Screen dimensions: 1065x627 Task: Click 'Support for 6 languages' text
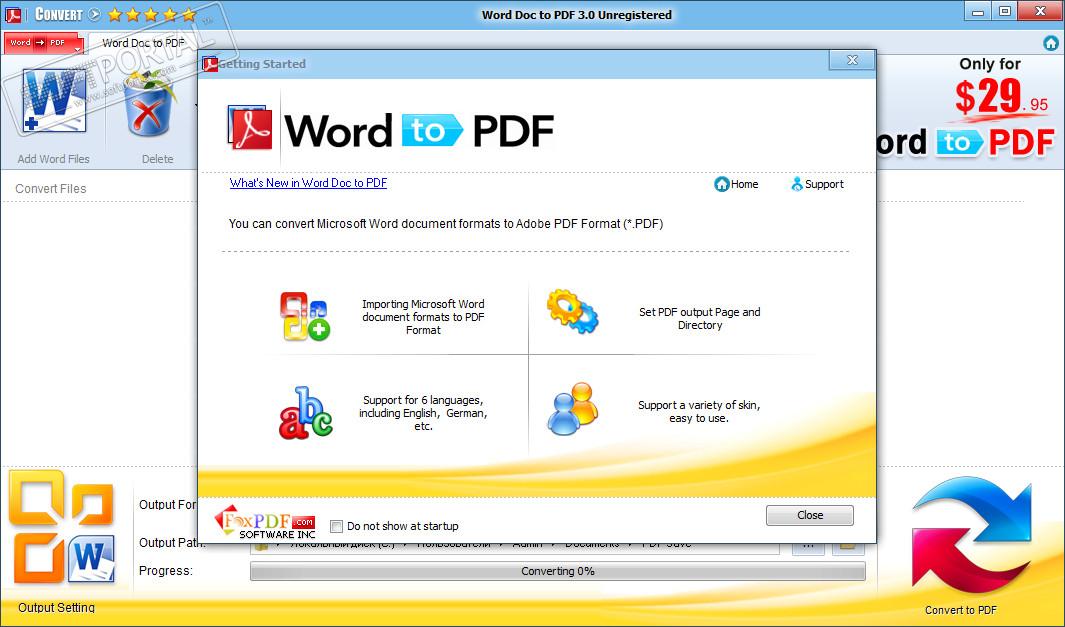(423, 413)
